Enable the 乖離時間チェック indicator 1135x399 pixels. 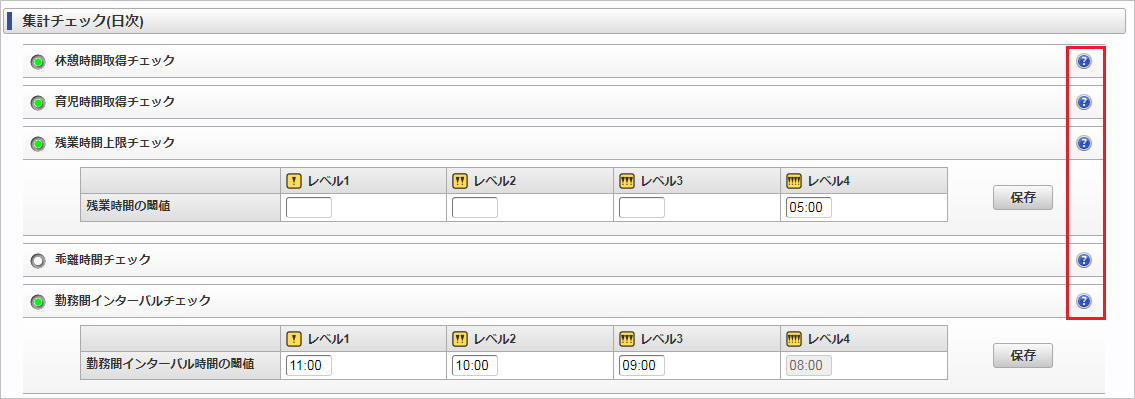pyautogui.click(x=38, y=261)
